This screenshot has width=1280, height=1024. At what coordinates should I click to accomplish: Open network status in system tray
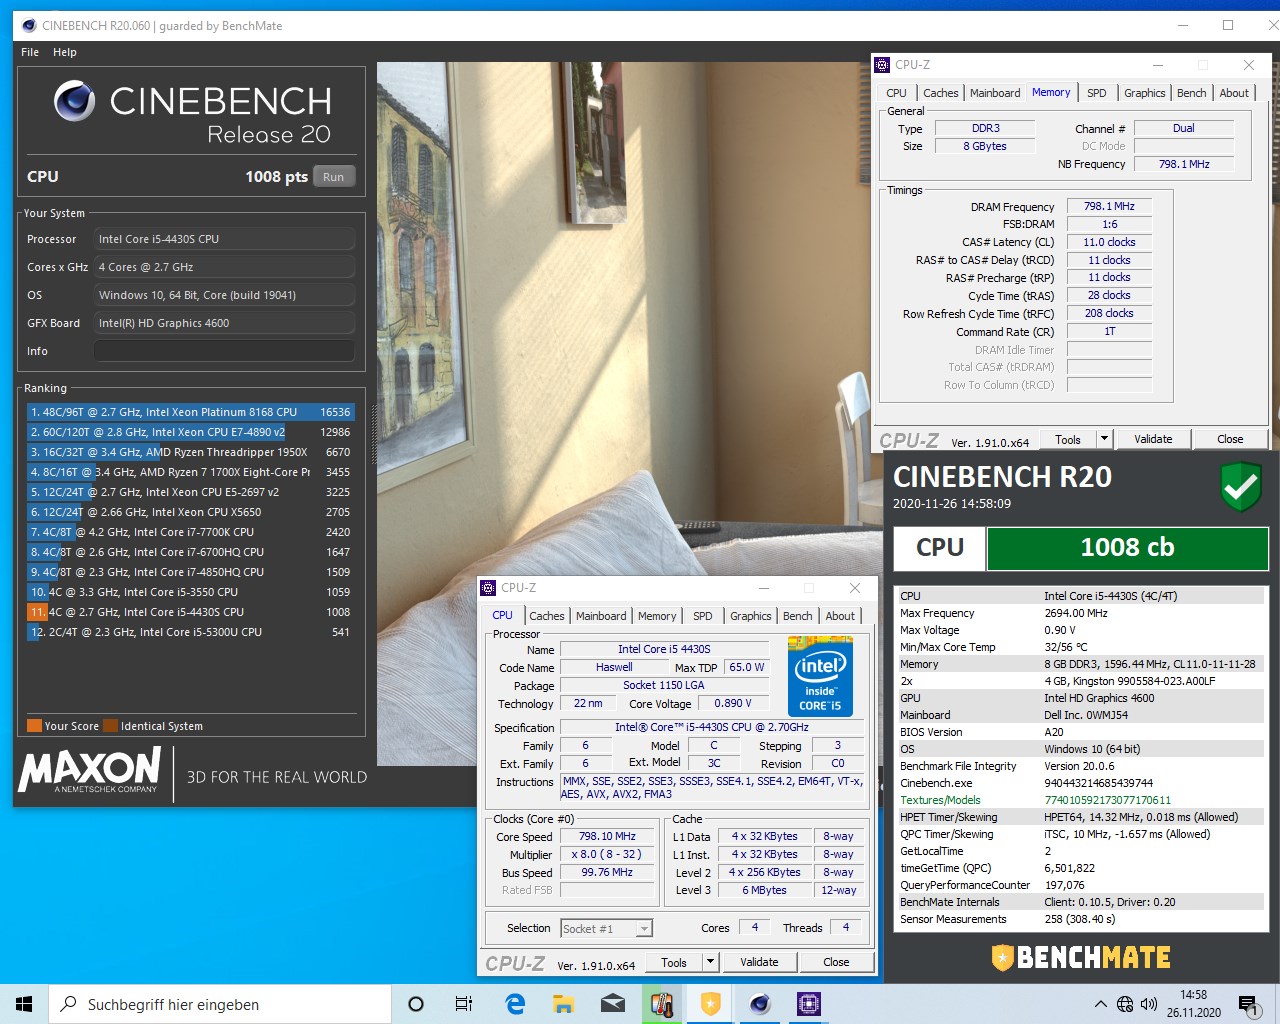[x=1125, y=1004]
